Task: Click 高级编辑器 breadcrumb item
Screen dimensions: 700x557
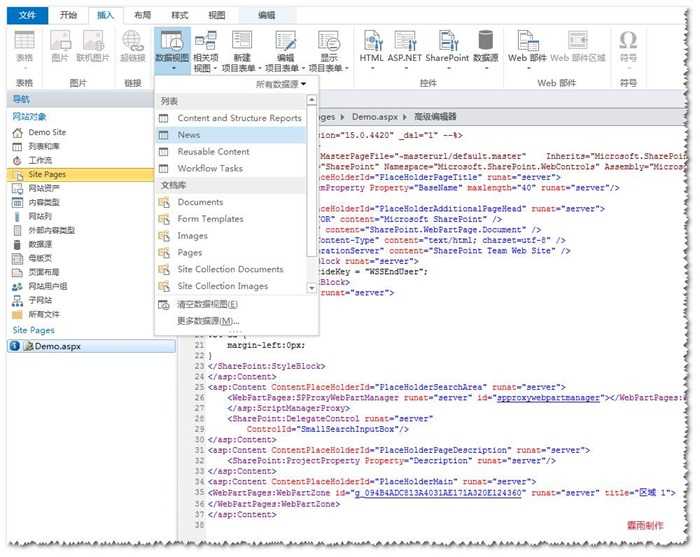Action: tap(435, 117)
